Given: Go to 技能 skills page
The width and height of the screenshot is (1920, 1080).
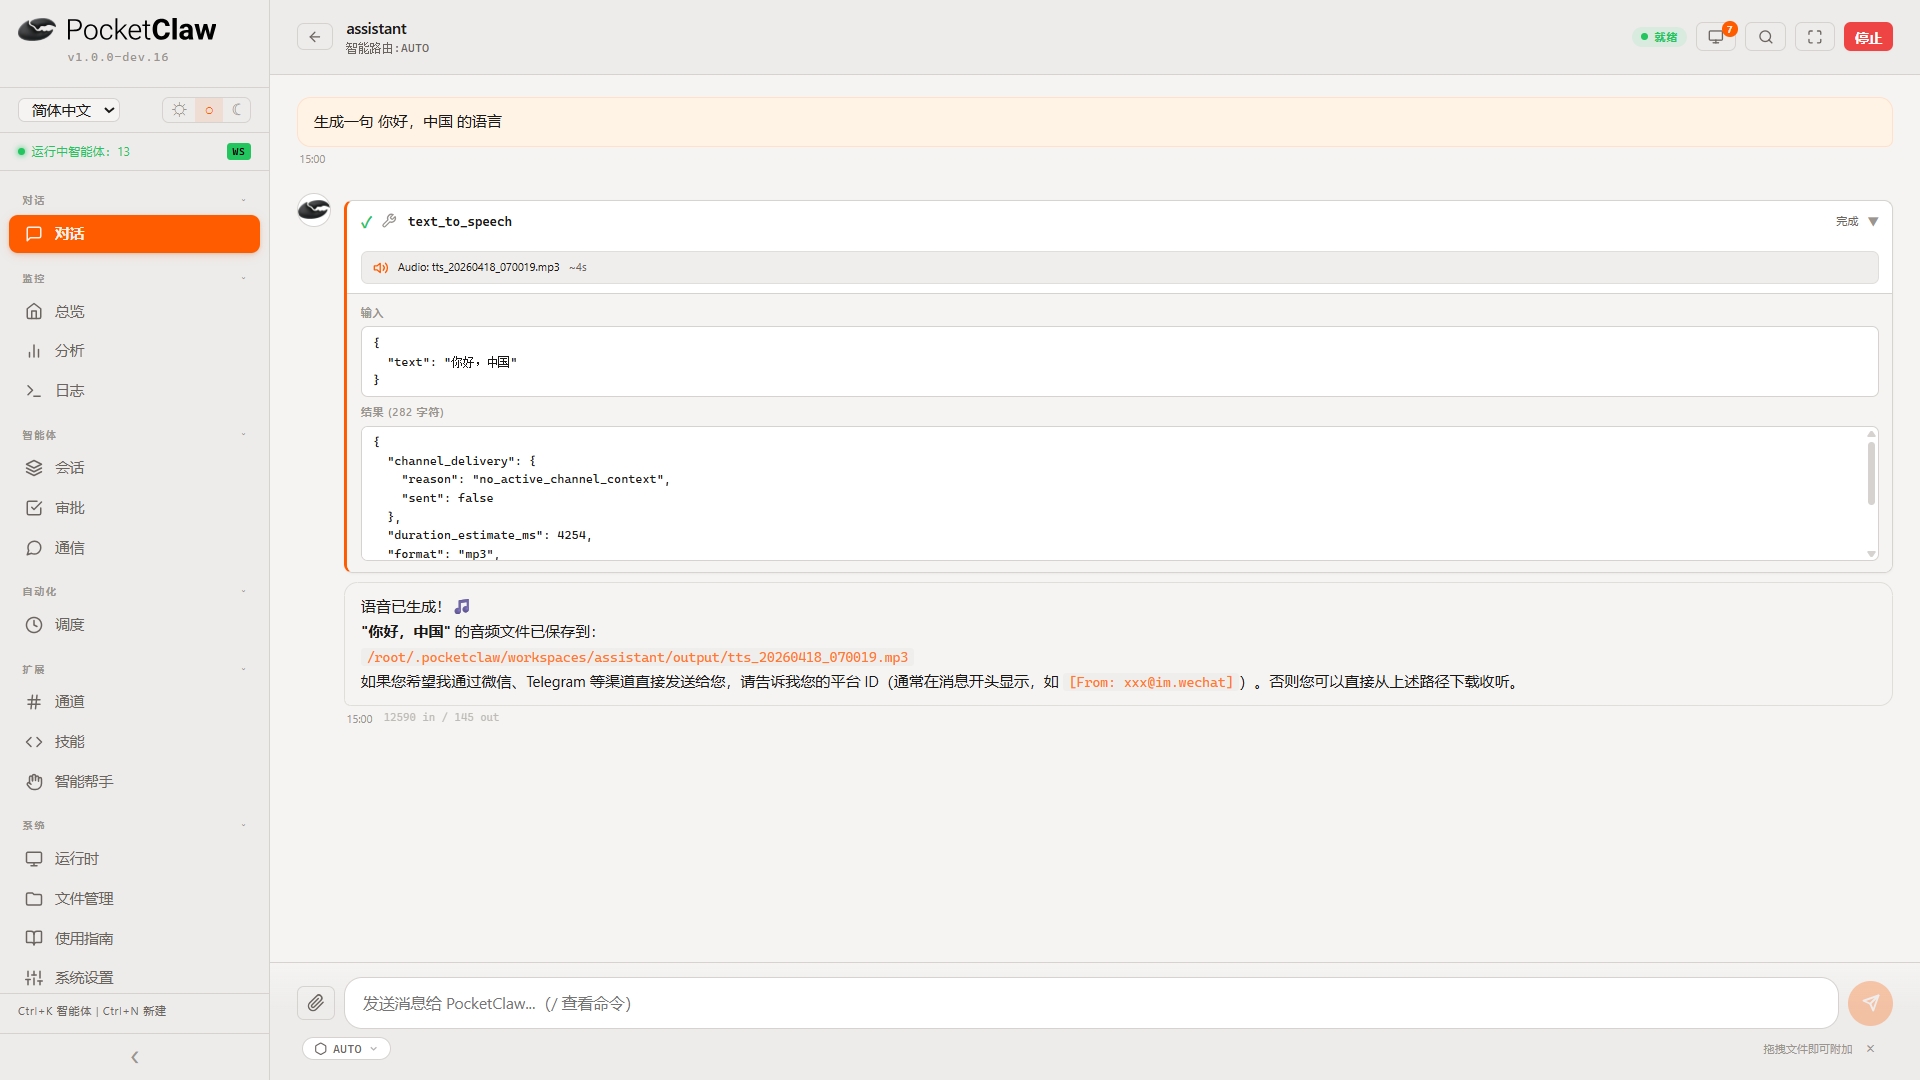Looking at the screenshot, I should [x=134, y=742].
